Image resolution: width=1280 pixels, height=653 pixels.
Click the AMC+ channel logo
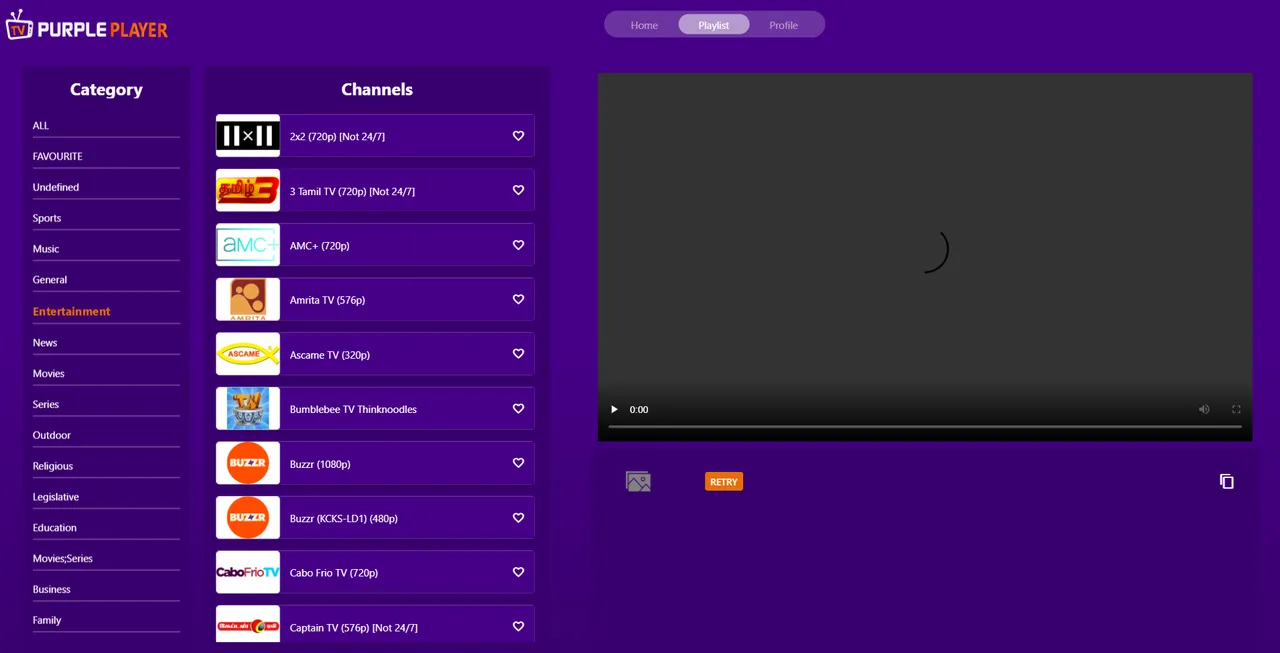click(x=247, y=244)
